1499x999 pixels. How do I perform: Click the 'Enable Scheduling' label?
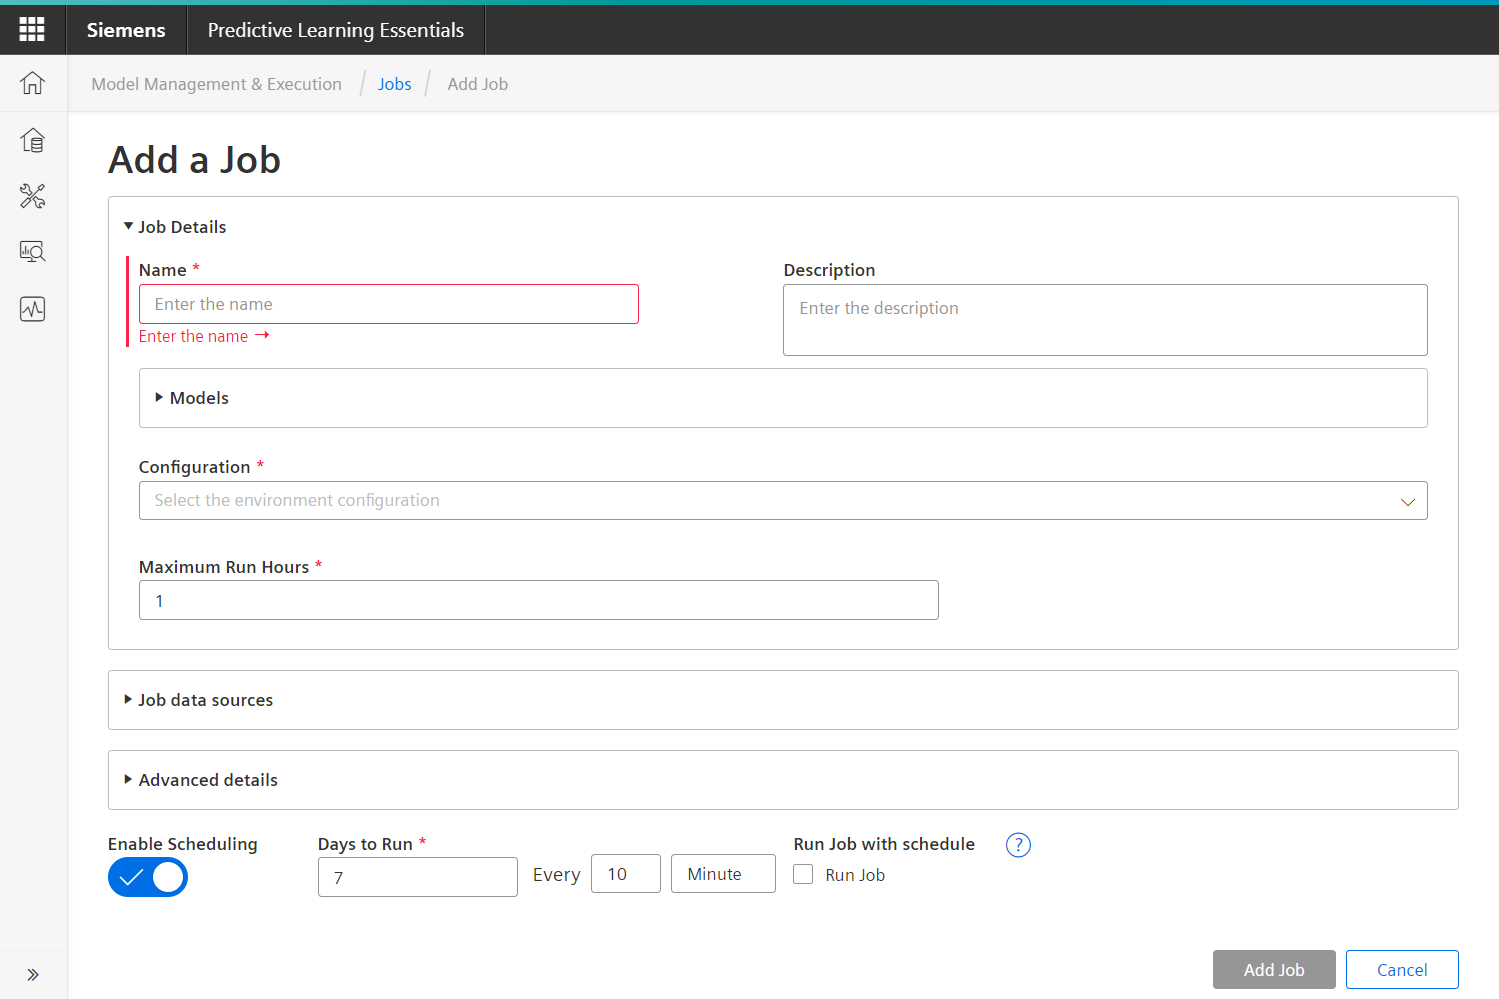183,844
